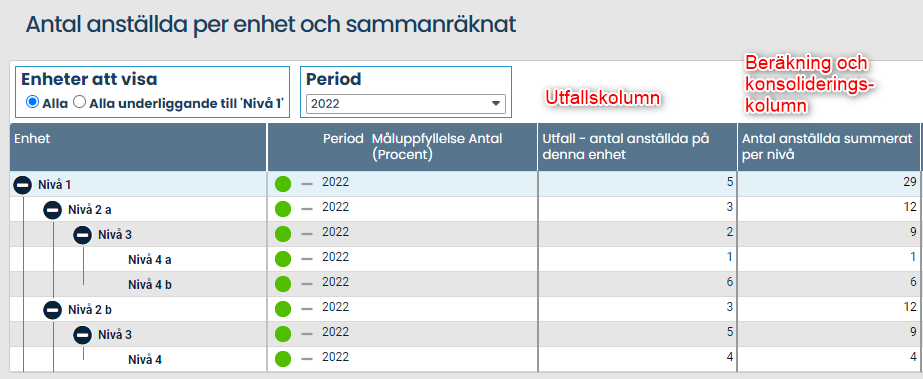Click green status indicator for Nivå 2 a
923x379 pixels.
283,208
